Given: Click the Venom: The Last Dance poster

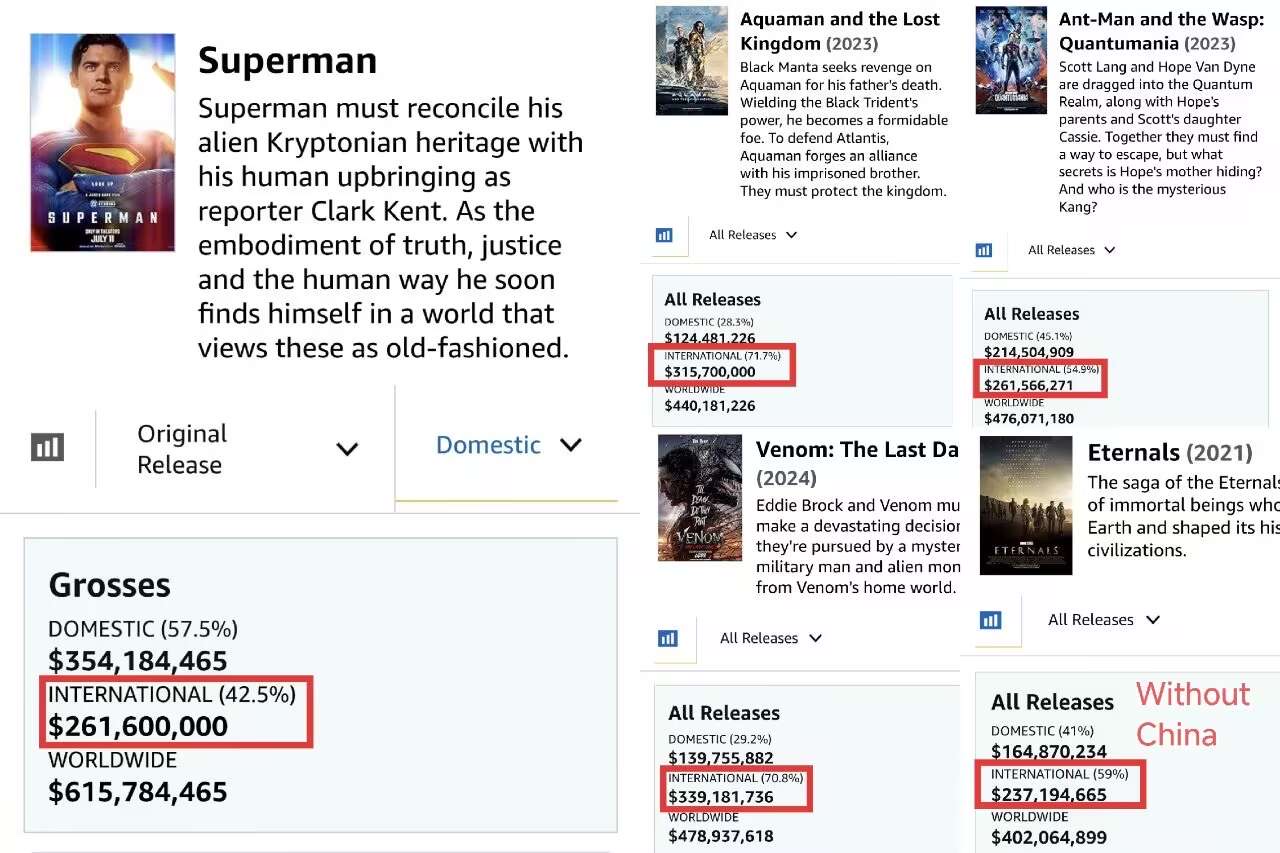Looking at the screenshot, I should pos(700,497).
